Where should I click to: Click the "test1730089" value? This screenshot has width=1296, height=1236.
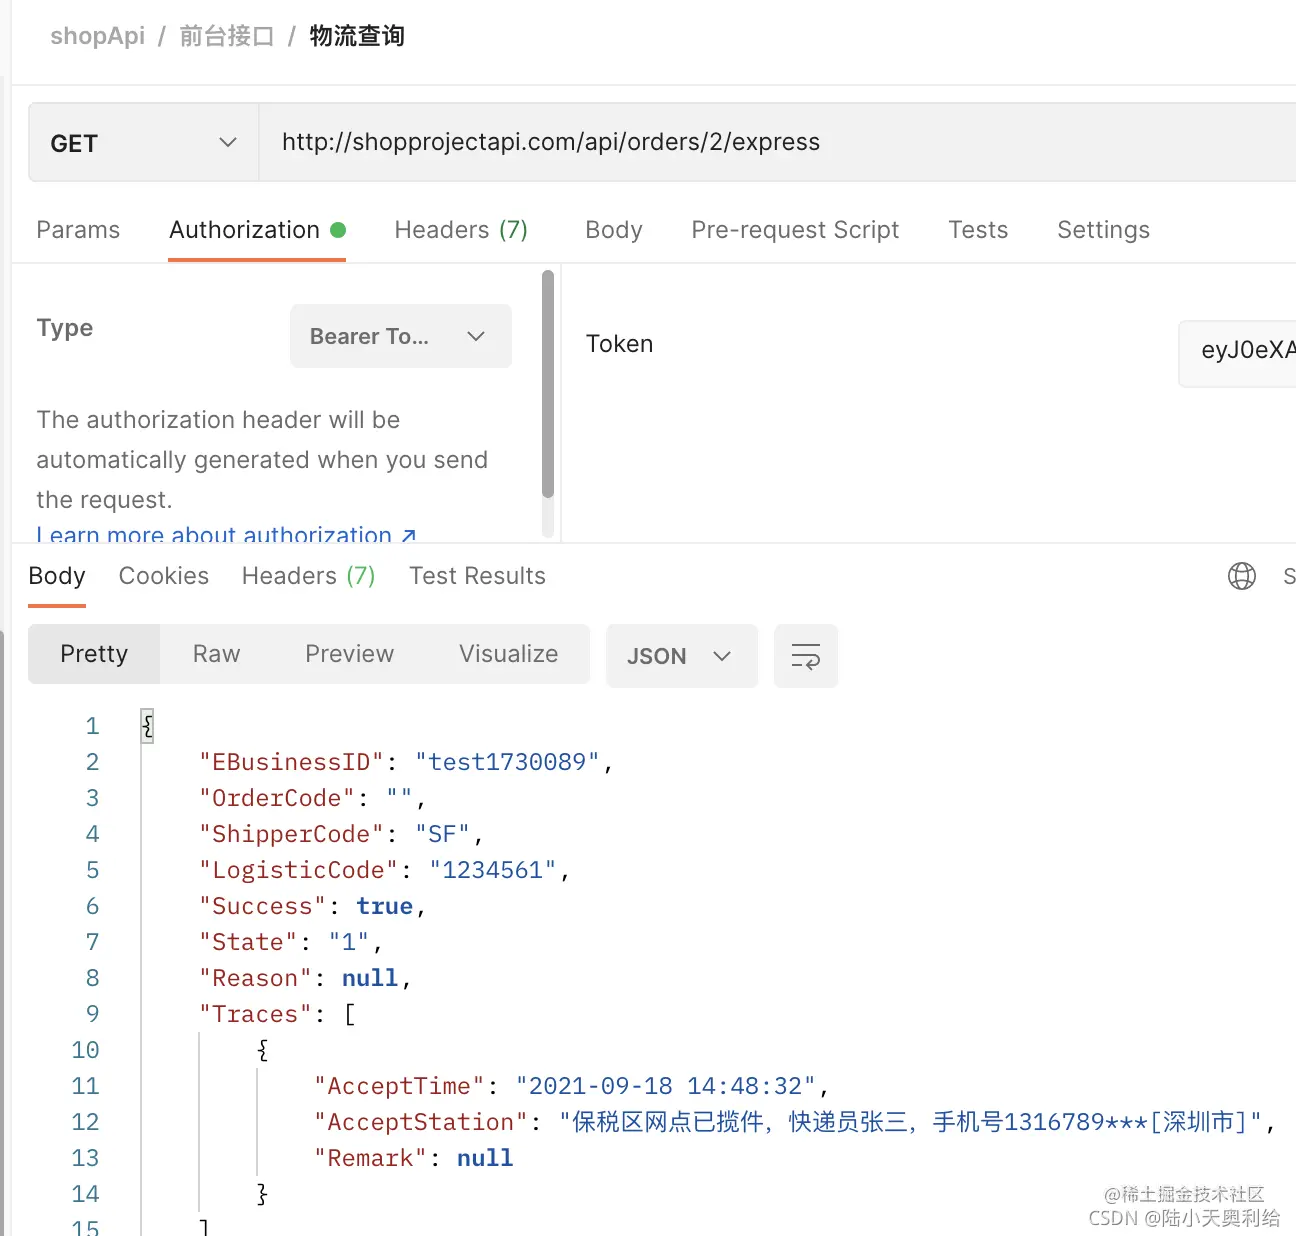click(507, 762)
